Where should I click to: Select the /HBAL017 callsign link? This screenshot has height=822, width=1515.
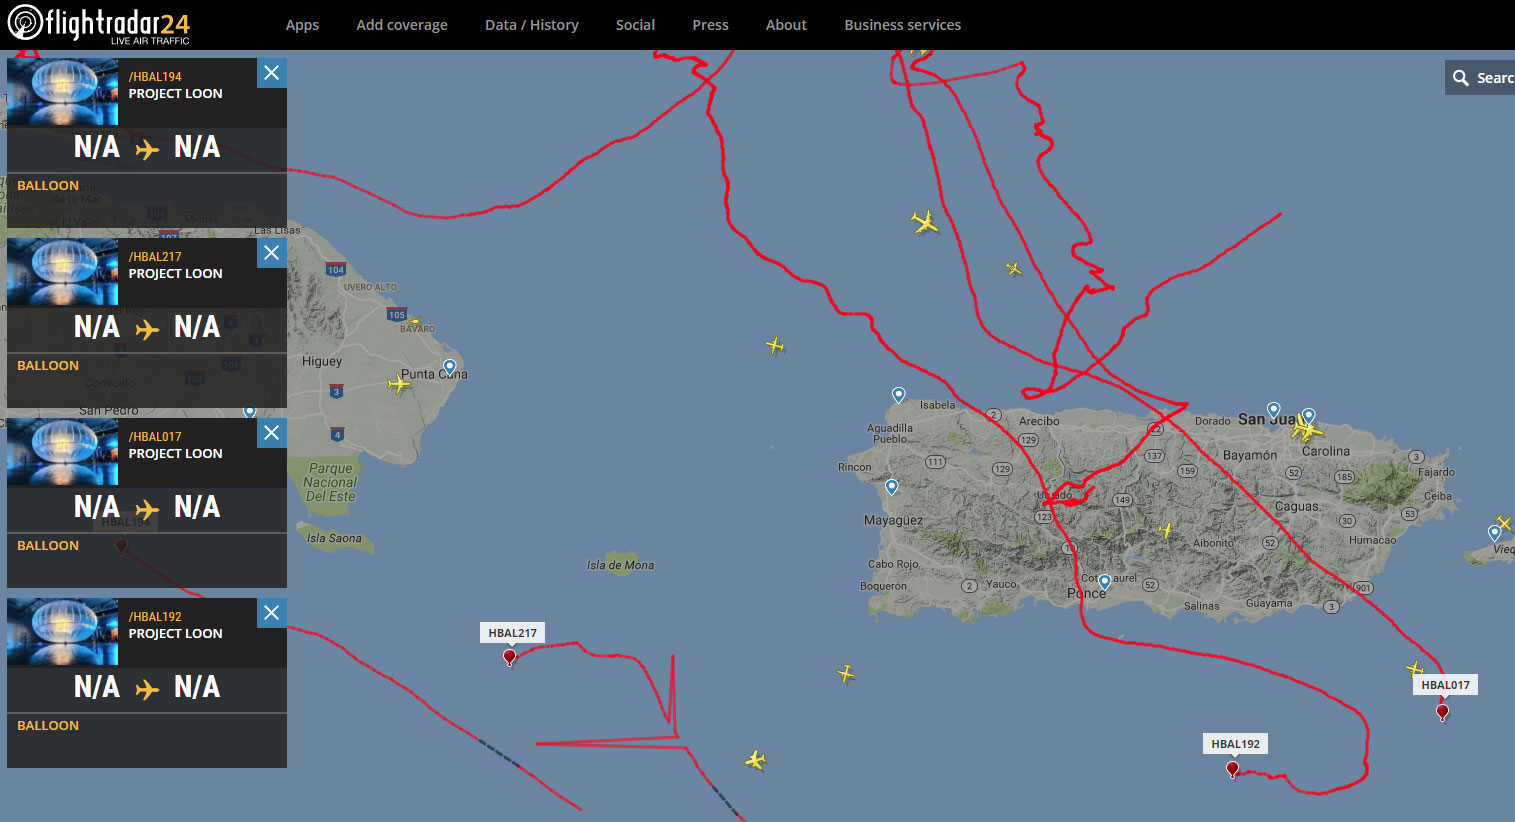click(155, 437)
